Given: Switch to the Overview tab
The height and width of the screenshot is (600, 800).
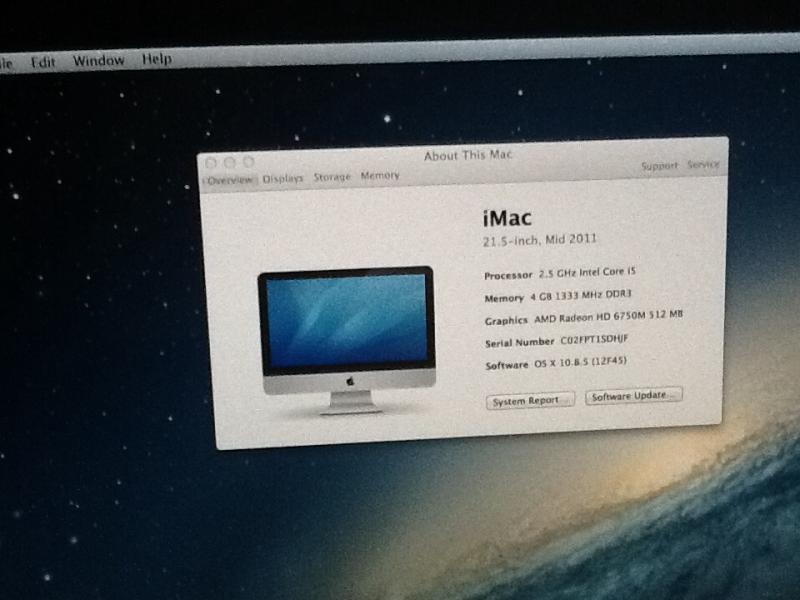Looking at the screenshot, I should point(230,180).
